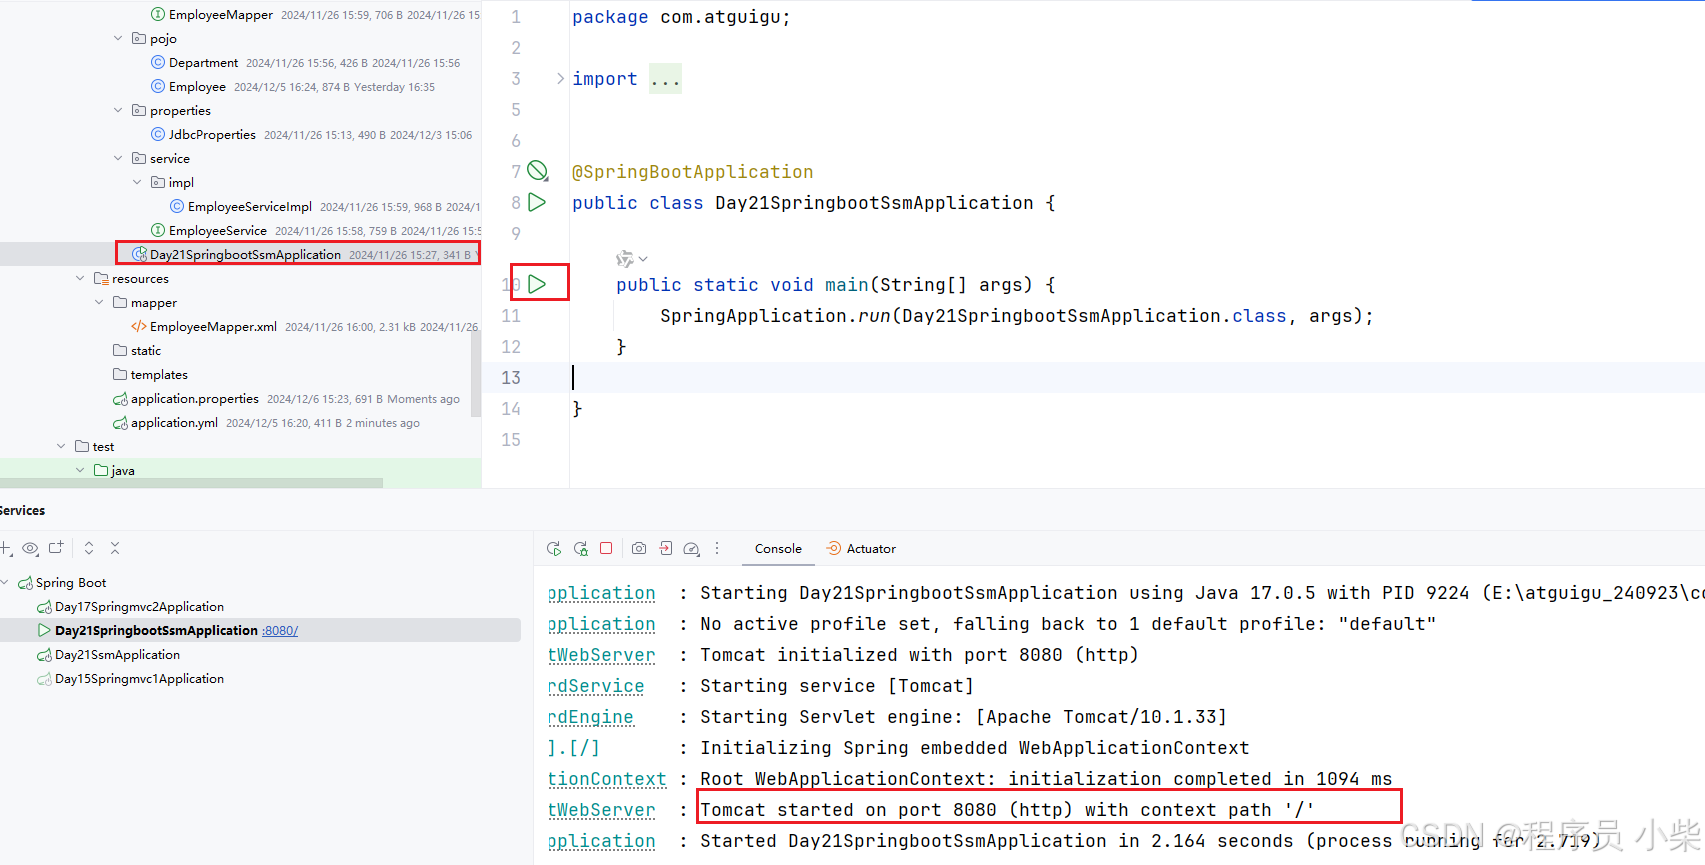Viewport: 1705px width, 865px height.
Task: Click the tWebServer link on Tomcat started line
Action: pyautogui.click(x=602, y=810)
